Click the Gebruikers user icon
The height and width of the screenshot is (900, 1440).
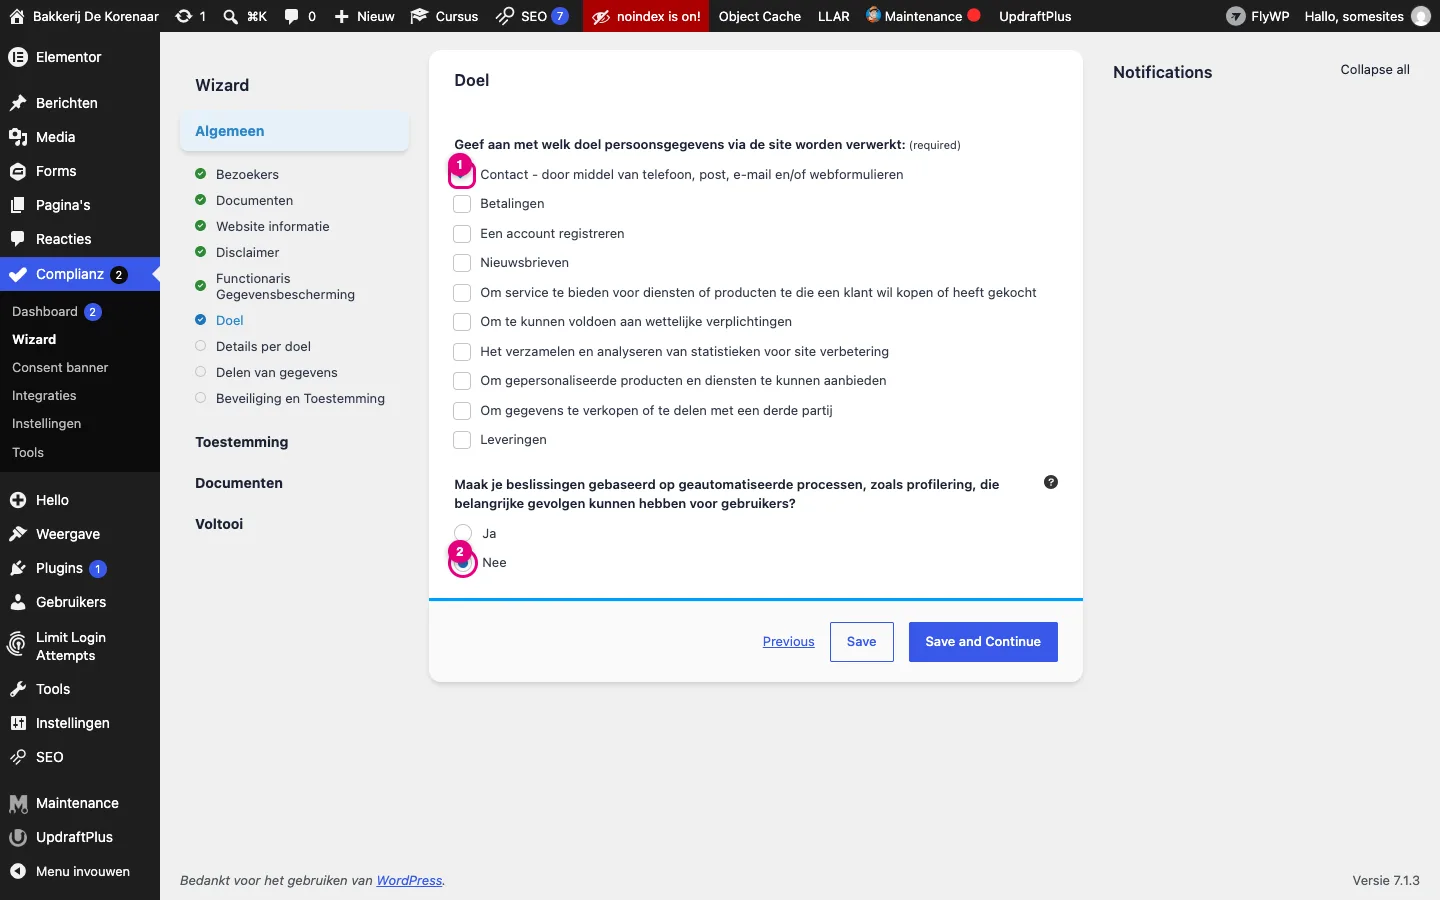18,602
